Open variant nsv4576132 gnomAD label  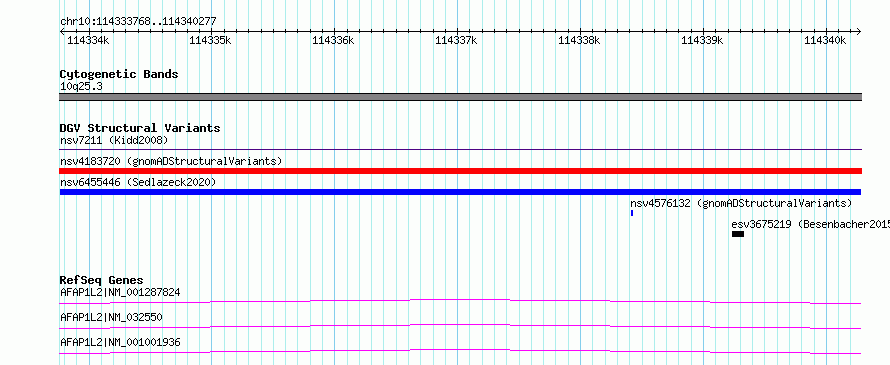741,203
